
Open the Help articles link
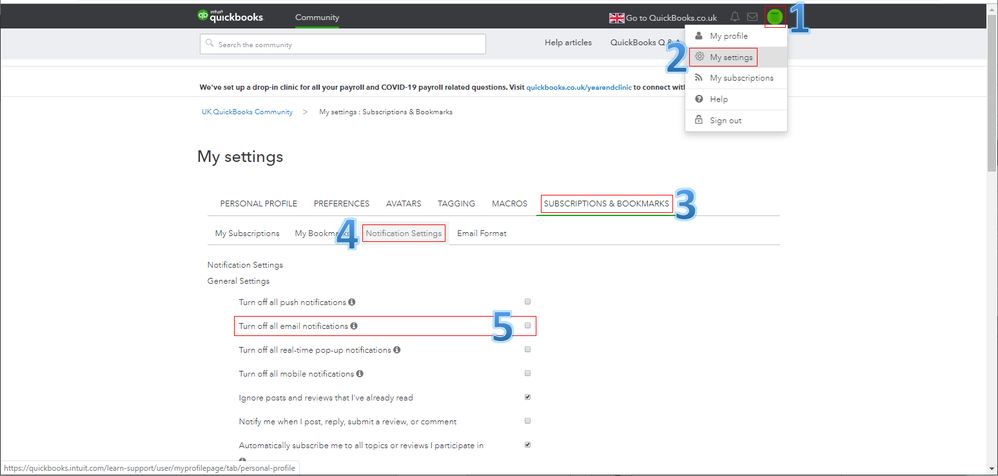pyautogui.click(x=568, y=43)
